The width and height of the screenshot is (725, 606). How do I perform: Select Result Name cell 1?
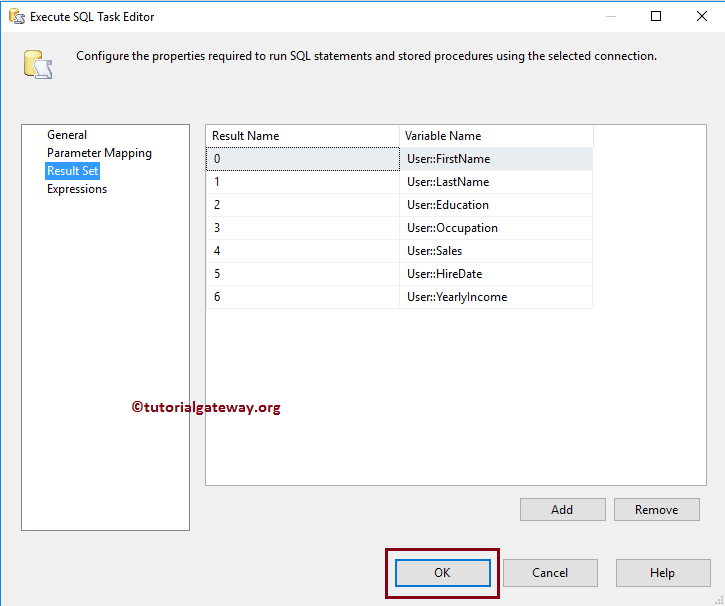pyautogui.click(x=303, y=182)
